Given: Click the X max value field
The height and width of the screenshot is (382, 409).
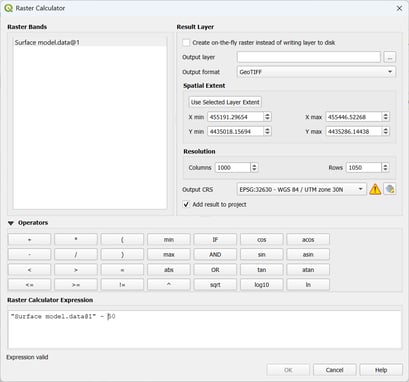Looking at the screenshot, I should (x=353, y=117).
